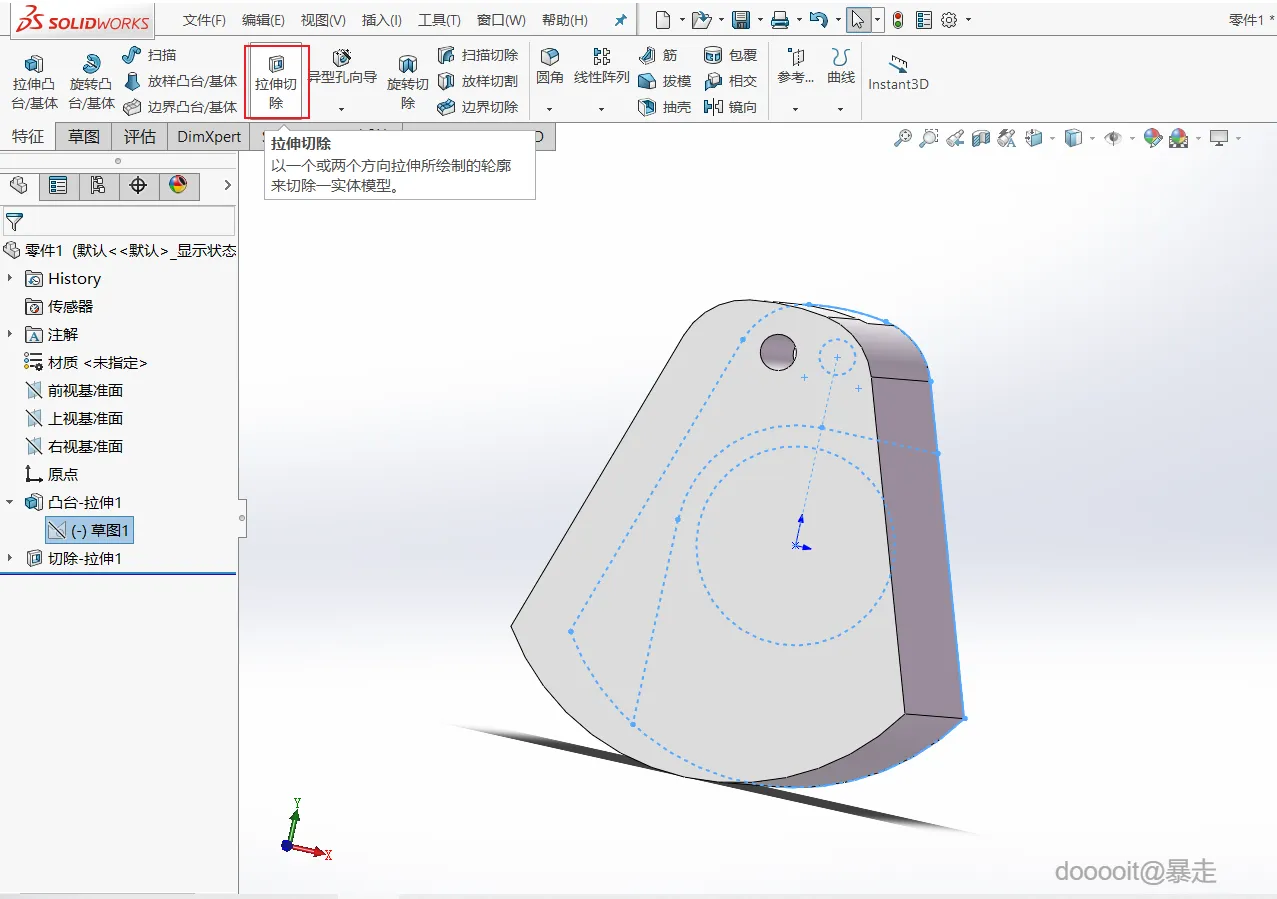The image size is (1277, 899).
Task: Toggle the hide/show items eye icon
Action: [x=1112, y=138]
